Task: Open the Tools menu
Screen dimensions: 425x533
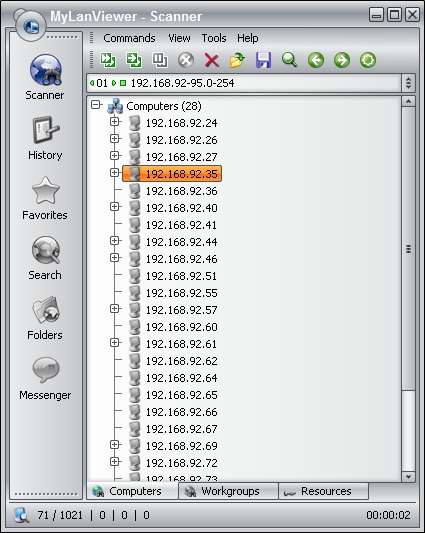Action: [x=214, y=38]
